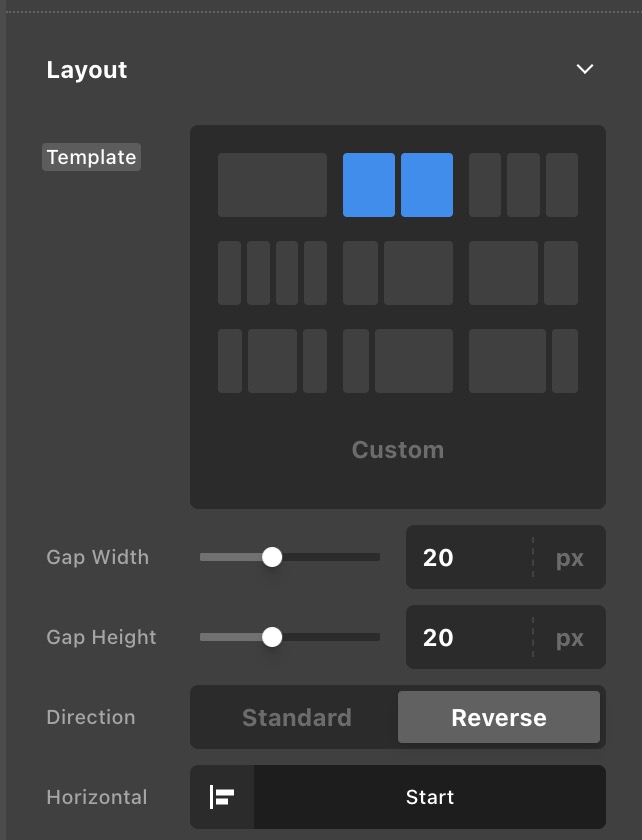The image size is (642, 840).
Task: Open Gap Height px unit dropdown
Action: 570,637
